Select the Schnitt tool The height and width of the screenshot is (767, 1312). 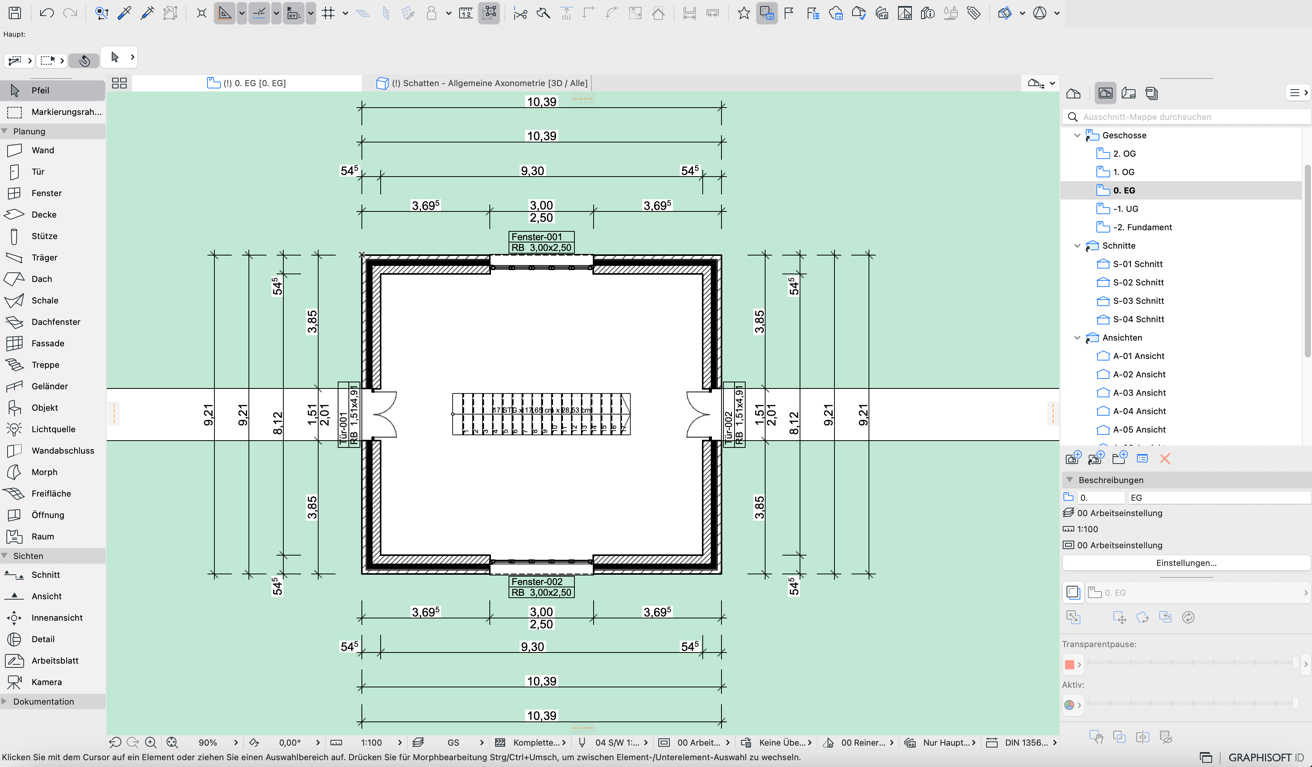pos(52,575)
